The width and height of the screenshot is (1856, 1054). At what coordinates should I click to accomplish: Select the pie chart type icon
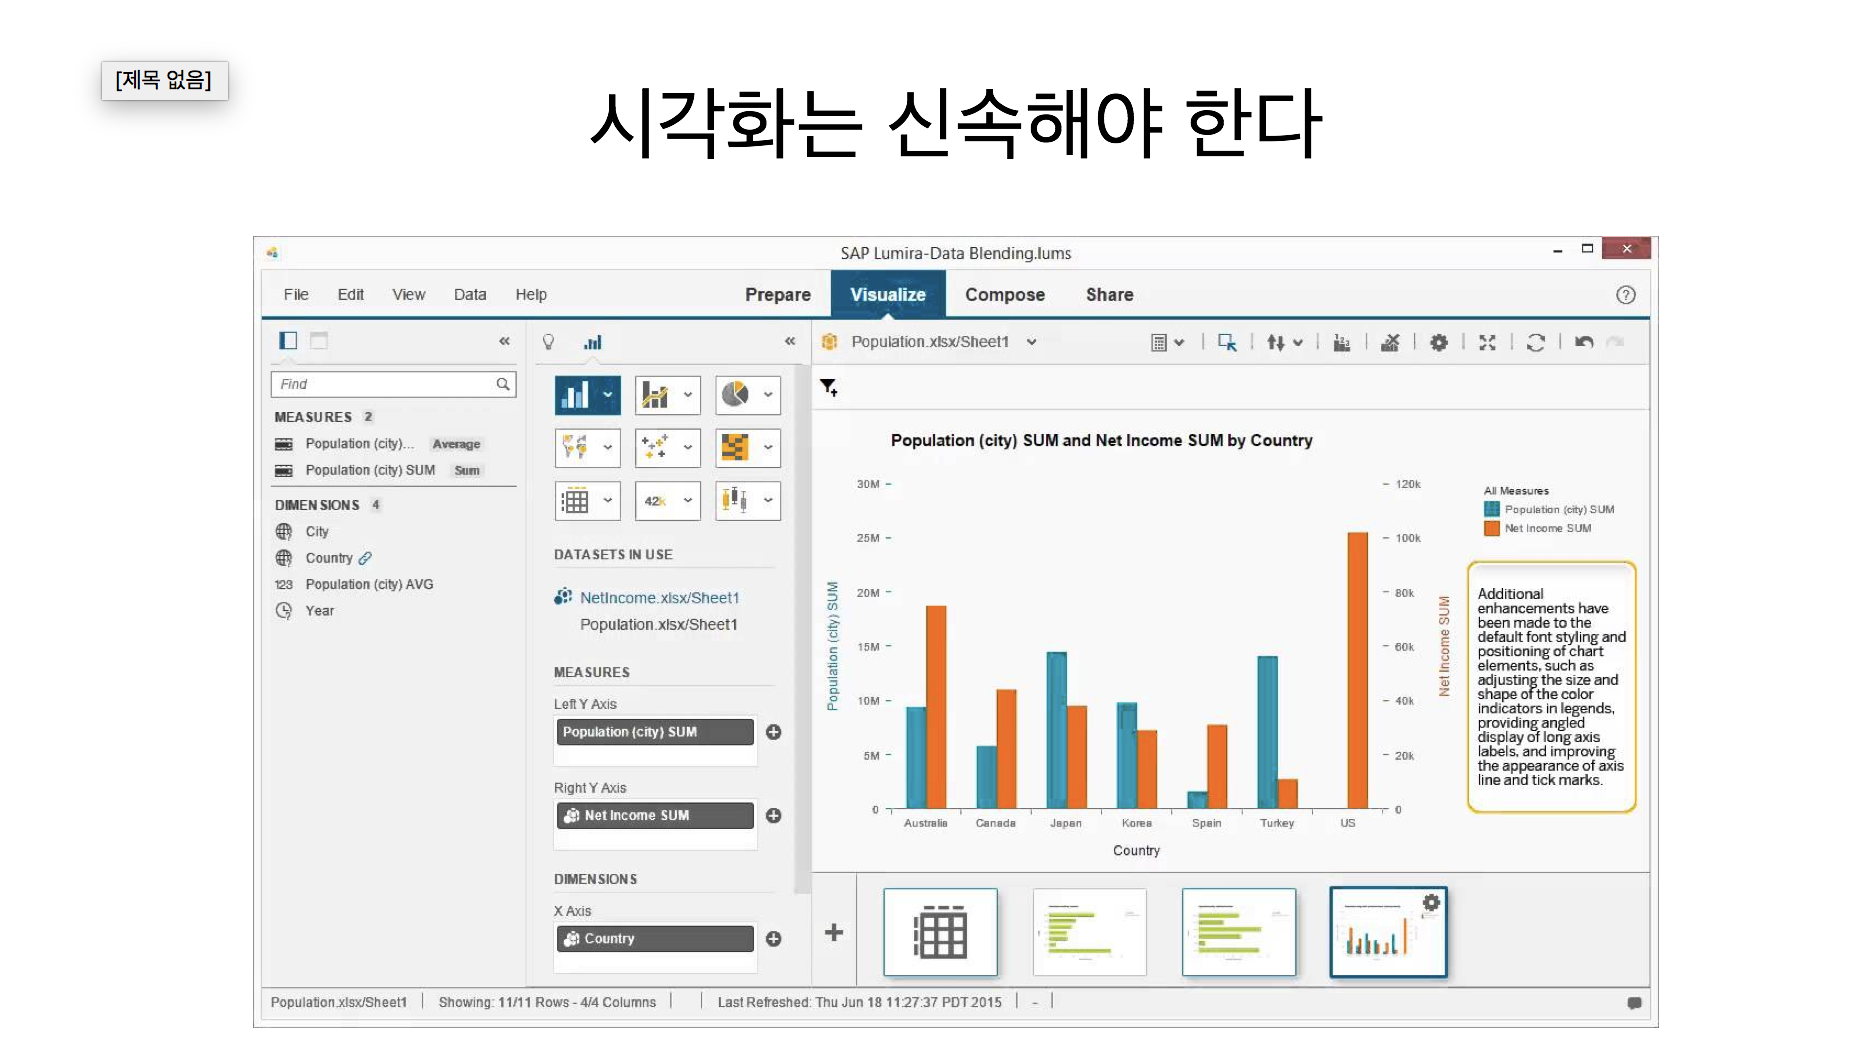[x=735, y=395]
